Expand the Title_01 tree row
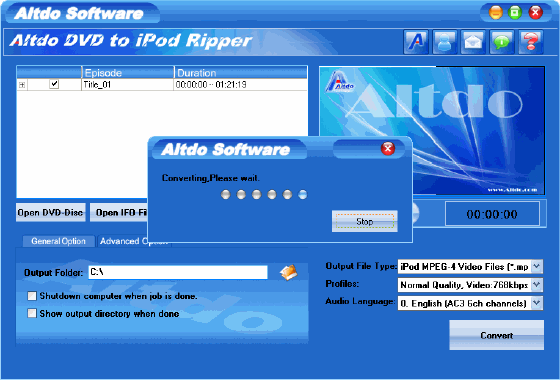This screenshot has height=380, width=560. (x=22, y=85)
